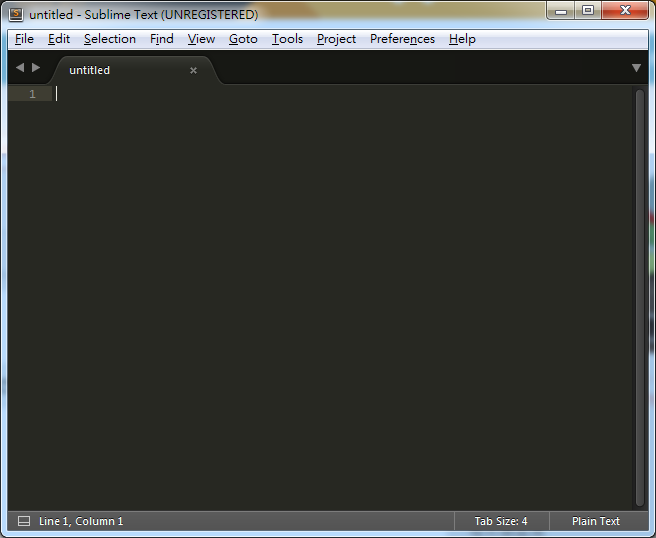Open the Preferences menu

tap(402, 39)
